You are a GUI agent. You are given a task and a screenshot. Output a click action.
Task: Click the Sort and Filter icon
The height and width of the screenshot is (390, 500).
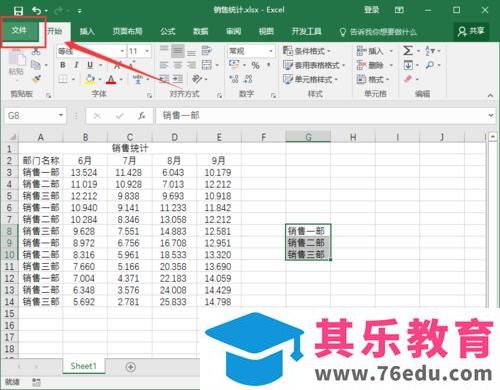430,51
